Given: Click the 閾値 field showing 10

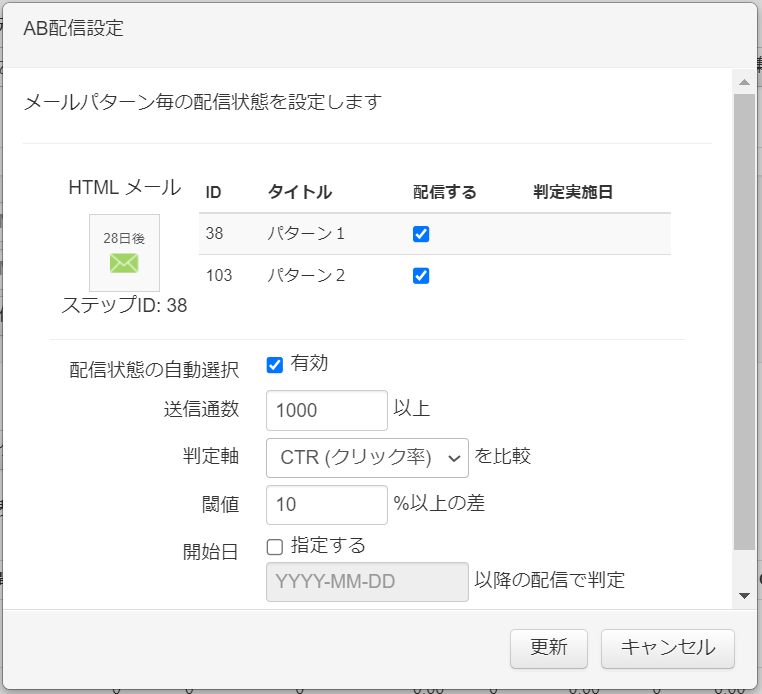Looking at the screenshot, I should (x=326, y=505).
